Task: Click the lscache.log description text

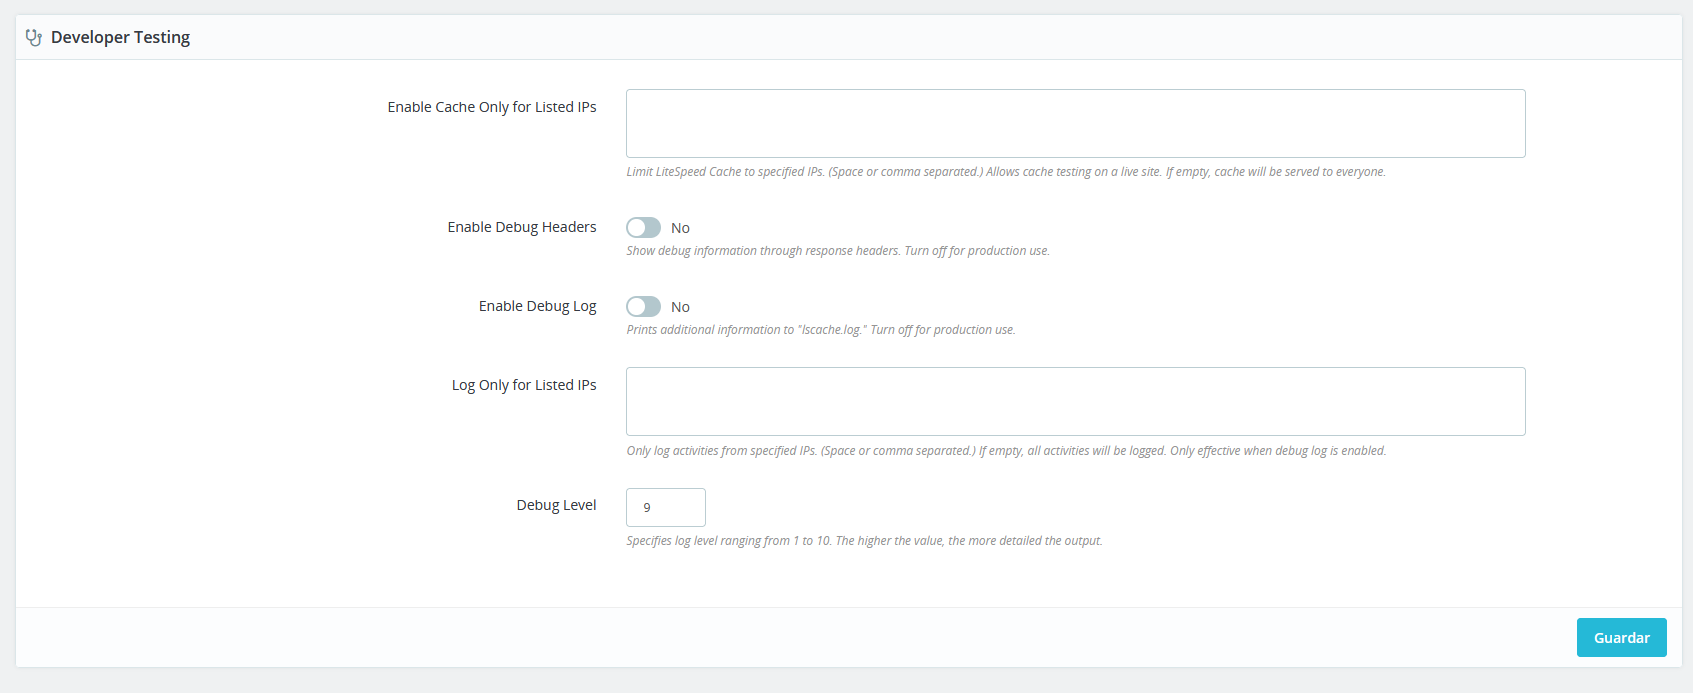Action: (x=820, y=330)
